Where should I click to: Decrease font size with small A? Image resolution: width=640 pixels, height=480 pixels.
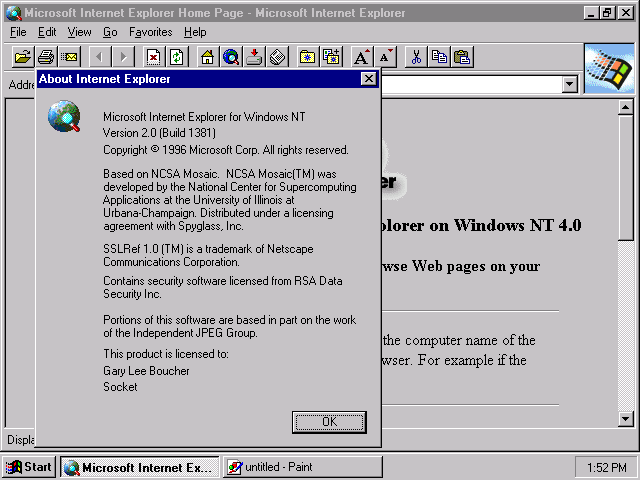pos(385,57)
